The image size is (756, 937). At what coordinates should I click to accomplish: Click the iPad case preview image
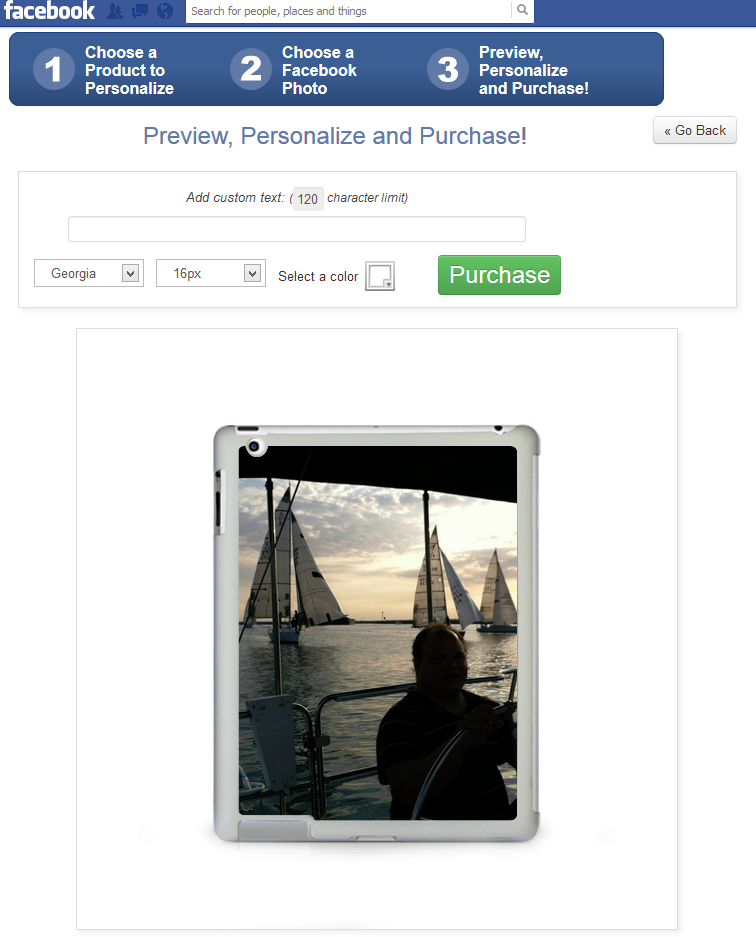377,633
